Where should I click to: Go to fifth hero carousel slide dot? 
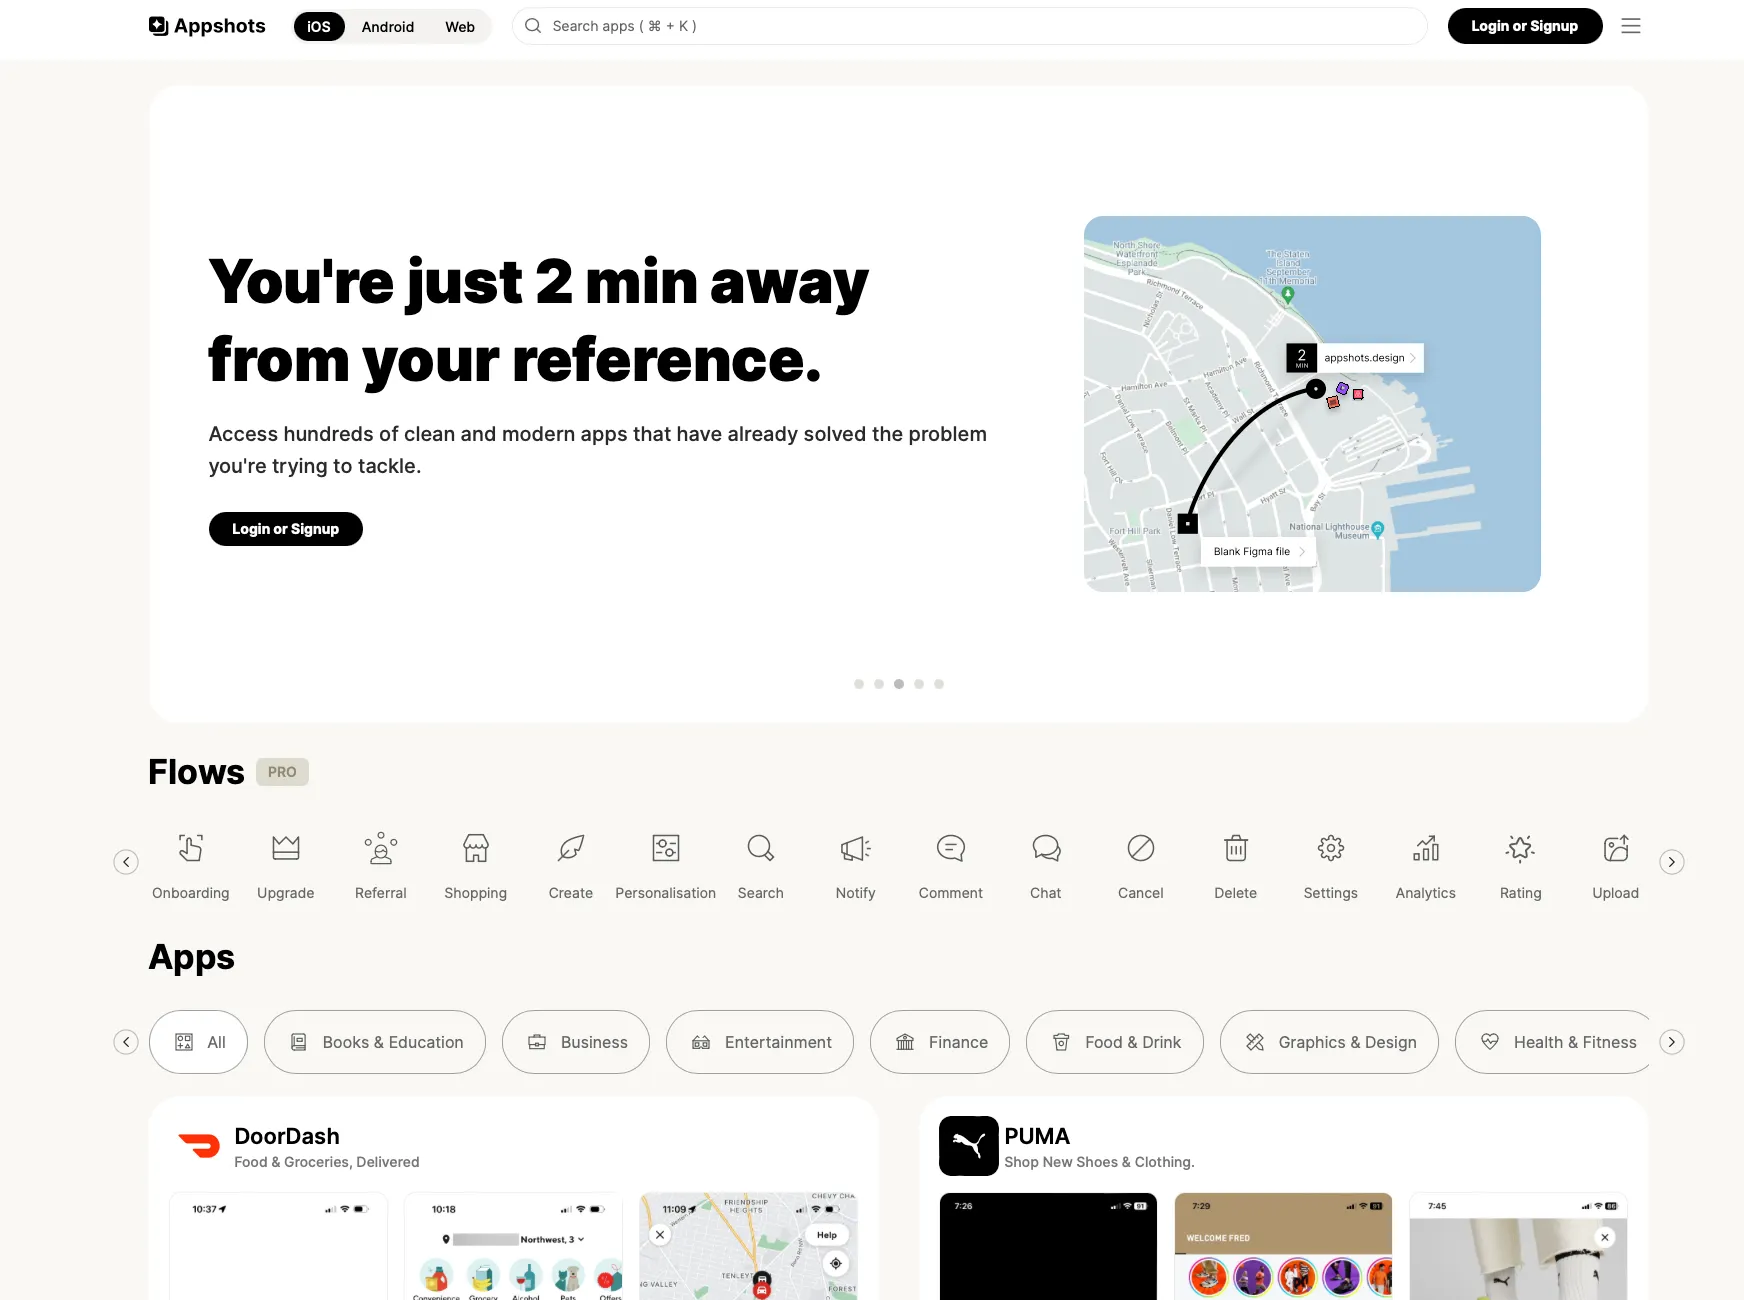939,684
